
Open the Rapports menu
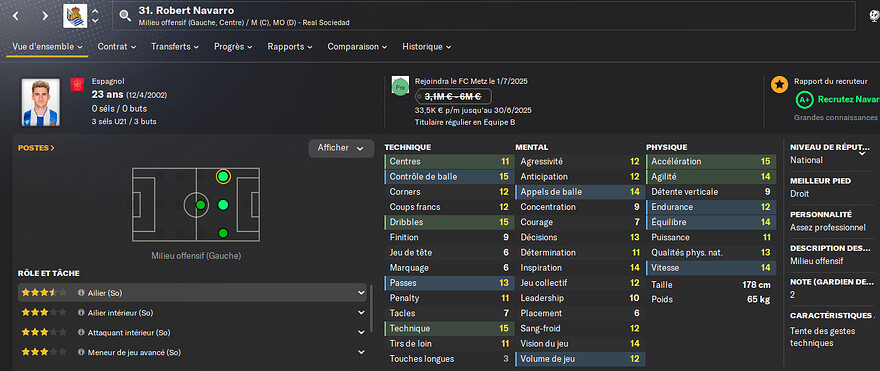coord(290,47)
